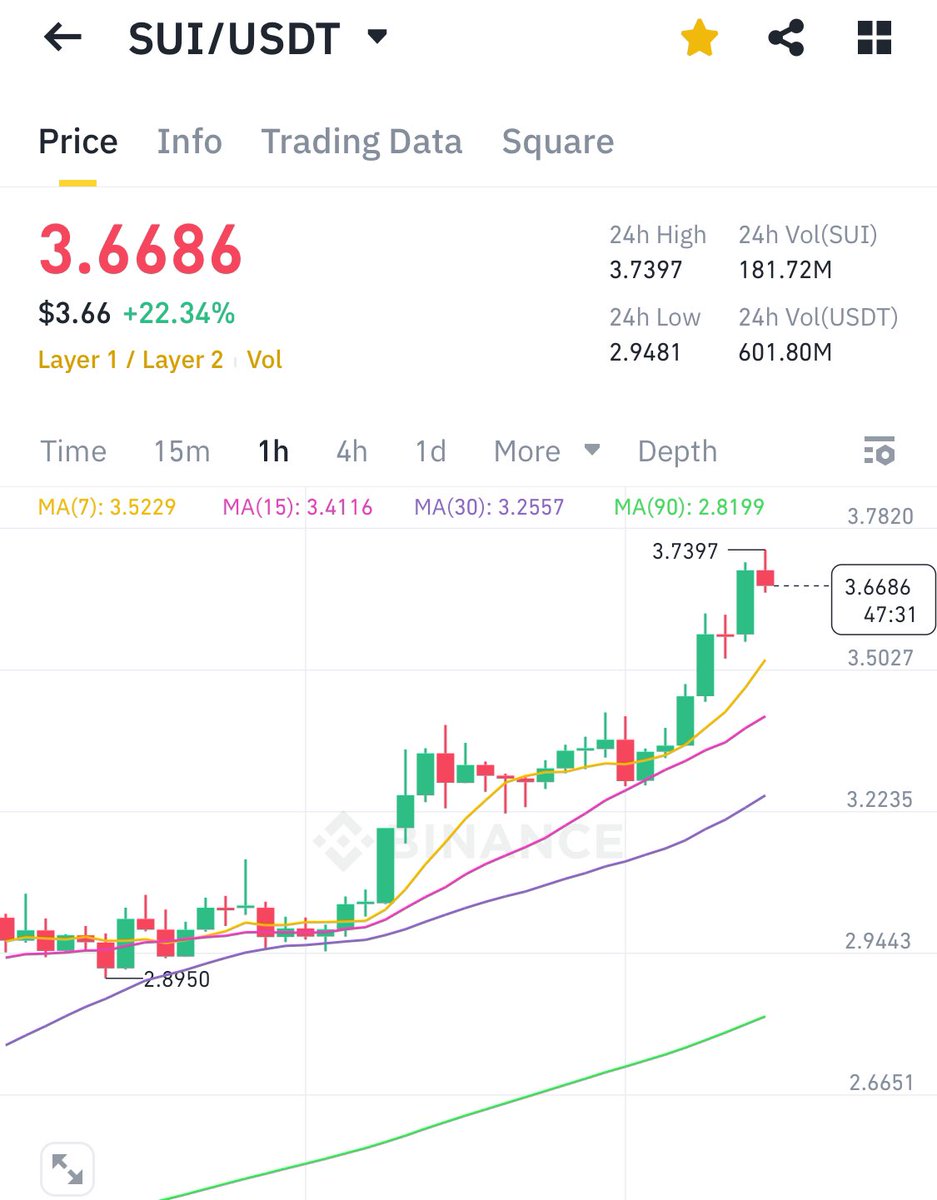Select the 4h chart interval

tap(352, 451)
